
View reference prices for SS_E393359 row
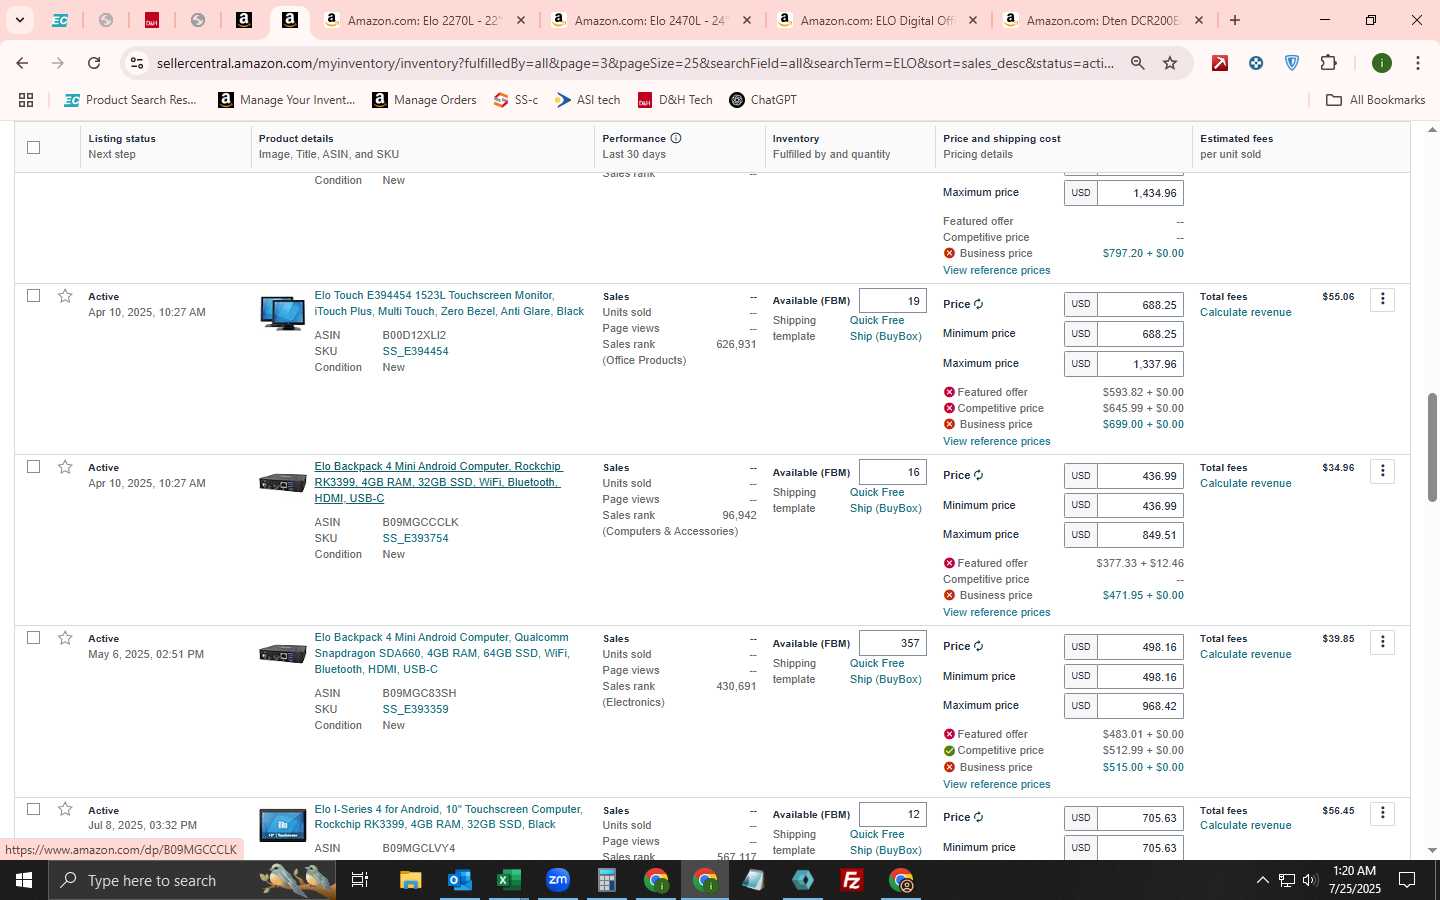pyautogui.click(x=996, y=784)
